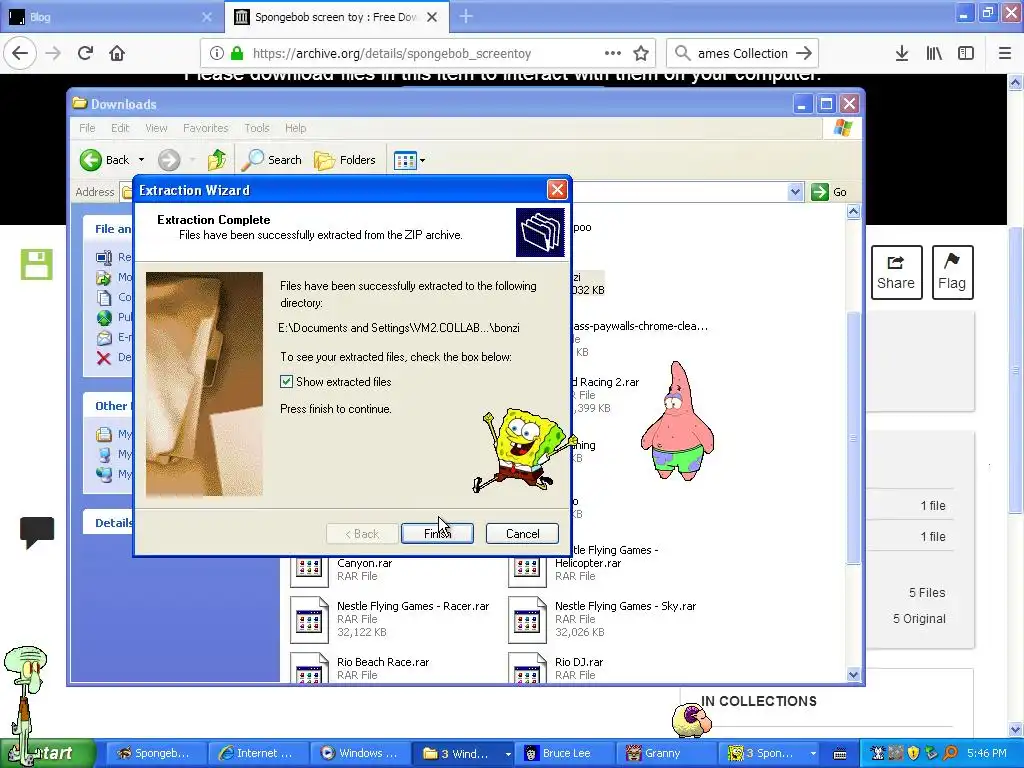Click archive.org comment bubble icon
Image resolution: width=1024 pixels, height=768 pixels.
pyautogui.click(x=37, y=532)
